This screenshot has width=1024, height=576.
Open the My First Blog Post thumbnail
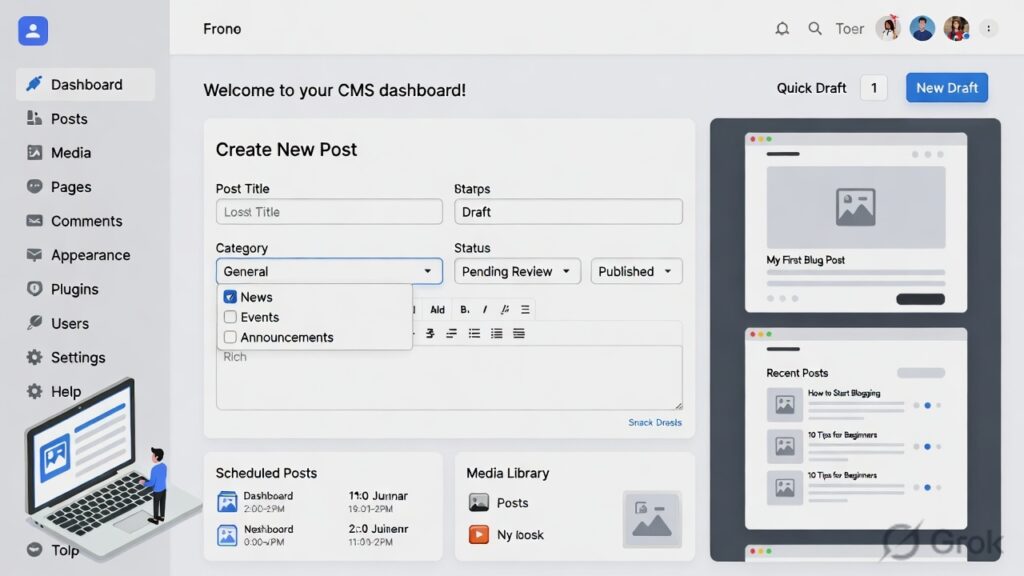tap(855, 207)
